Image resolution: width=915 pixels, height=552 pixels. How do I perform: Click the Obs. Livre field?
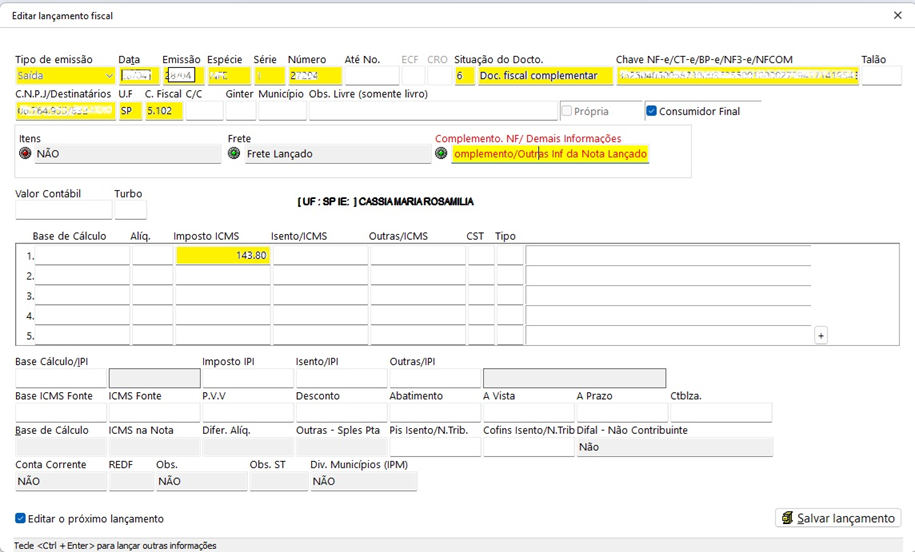pos(433,111)
